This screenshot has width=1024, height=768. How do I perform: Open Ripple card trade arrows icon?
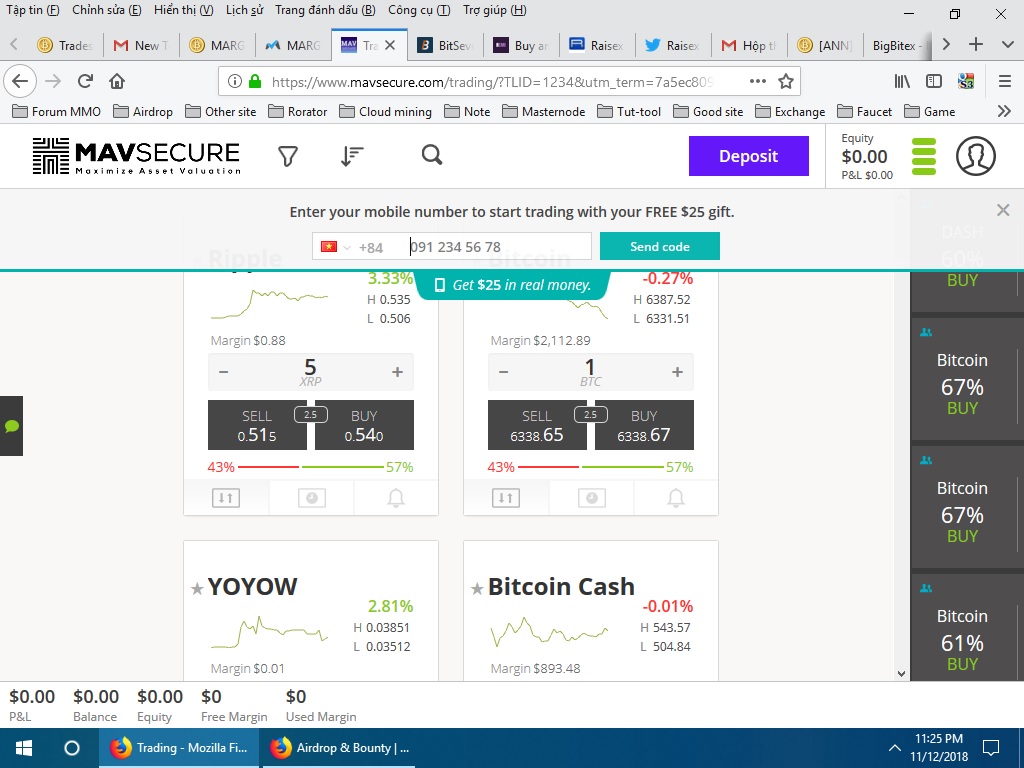click(226, 498)
